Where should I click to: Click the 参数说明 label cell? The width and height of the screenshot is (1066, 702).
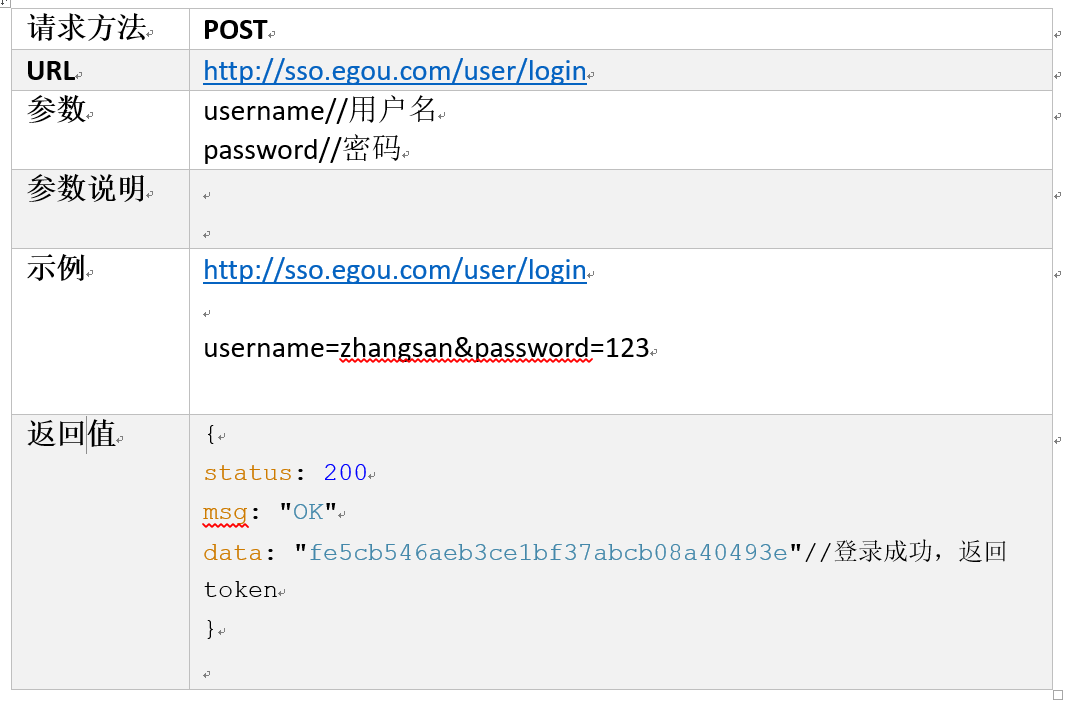pos(101,209)
